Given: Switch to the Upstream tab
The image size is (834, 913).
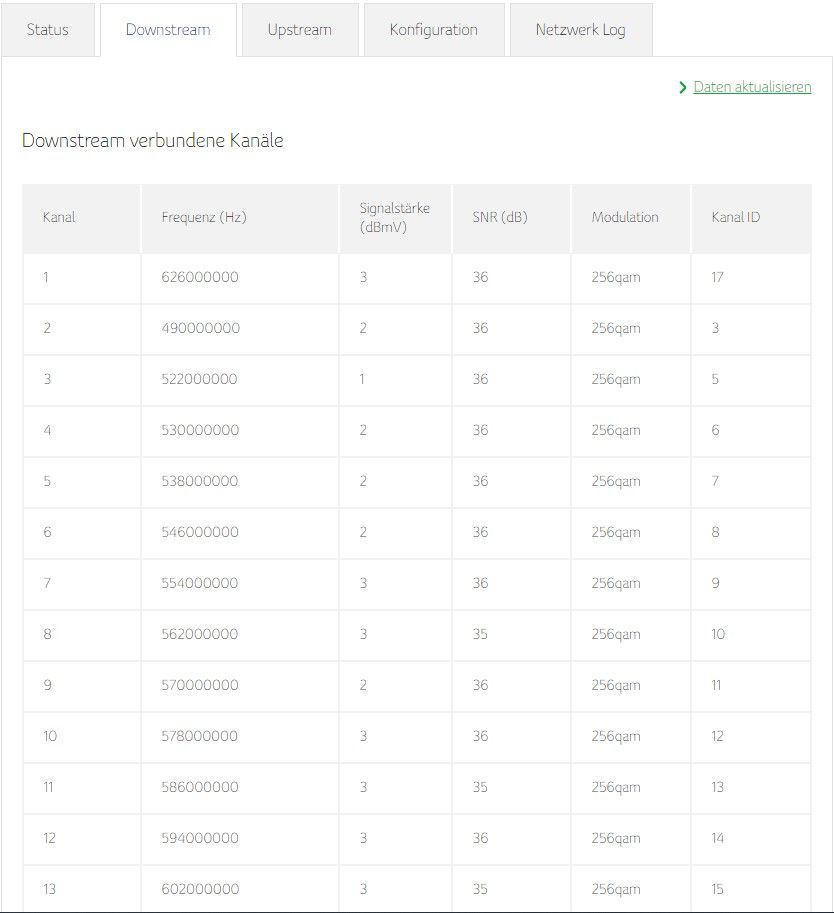Looking at the screenshot, I should point(299,30).
